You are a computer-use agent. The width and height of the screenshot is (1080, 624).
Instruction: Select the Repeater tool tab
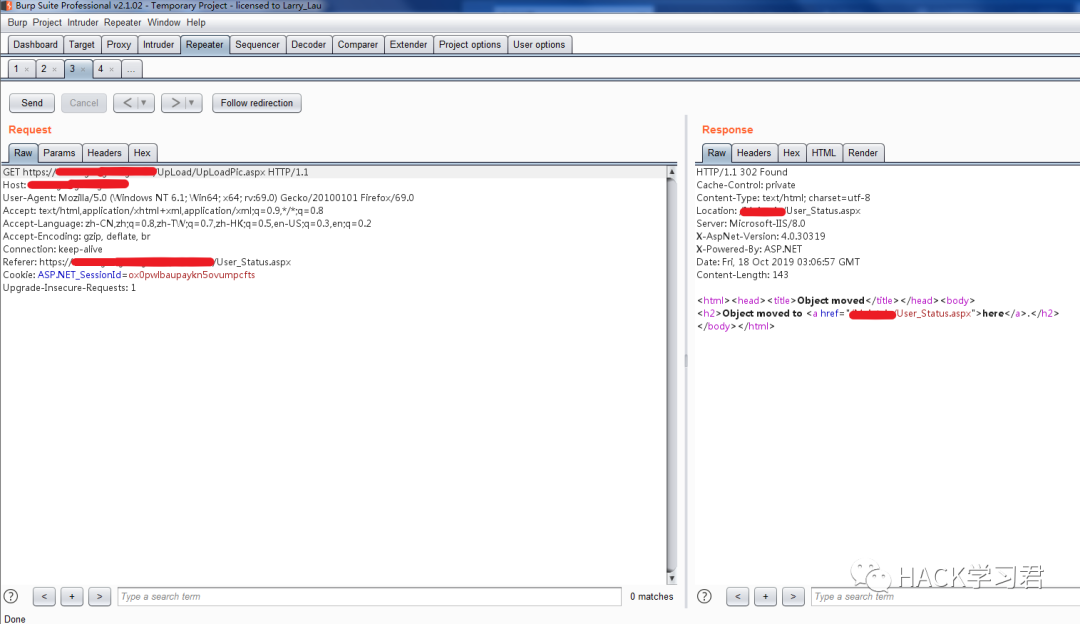[205, 45]
